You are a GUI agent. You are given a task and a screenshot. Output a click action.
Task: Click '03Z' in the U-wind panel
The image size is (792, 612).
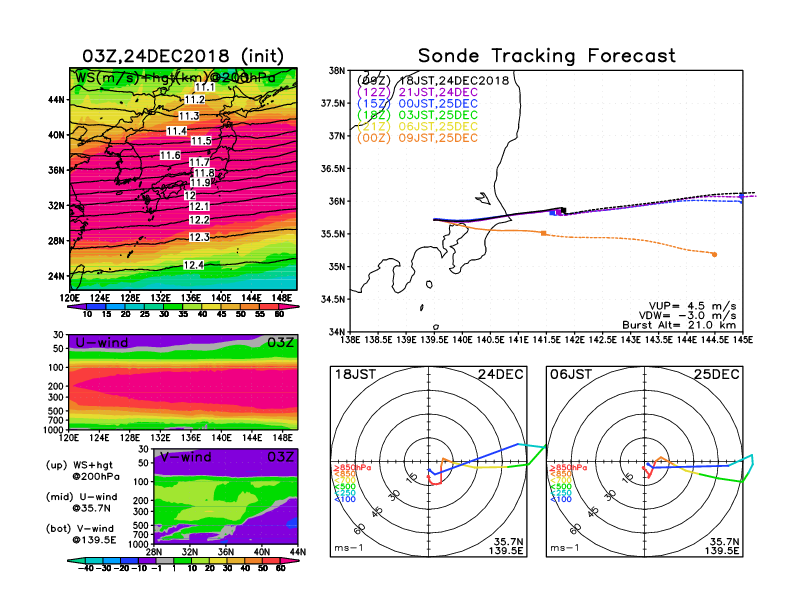(280, 342)
